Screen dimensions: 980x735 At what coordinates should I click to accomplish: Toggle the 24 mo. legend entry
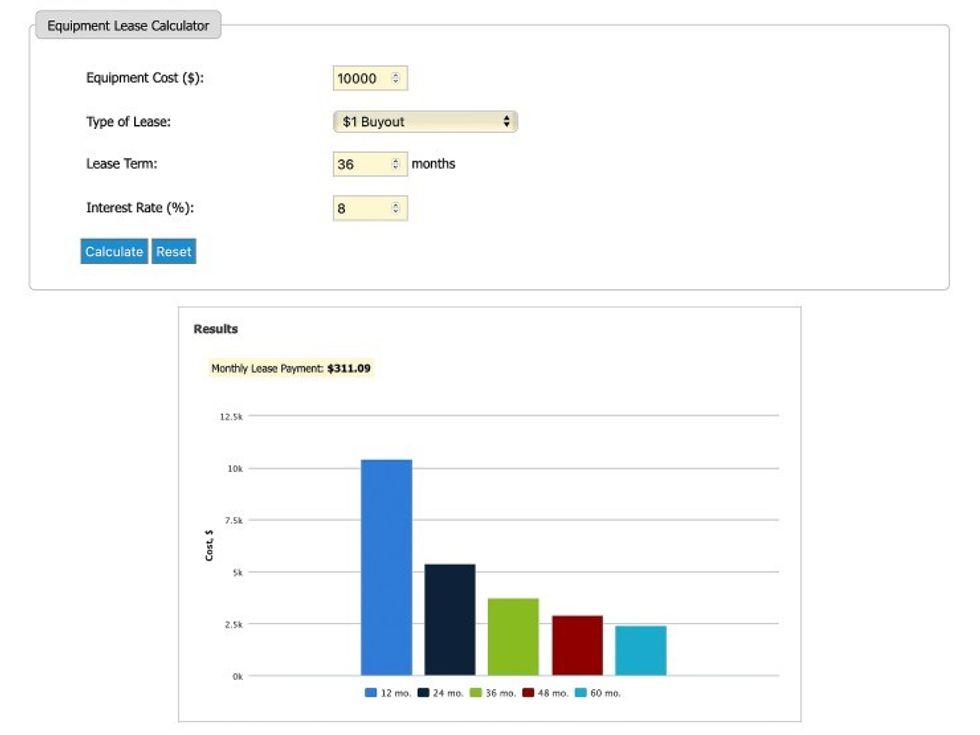(440, 692)
